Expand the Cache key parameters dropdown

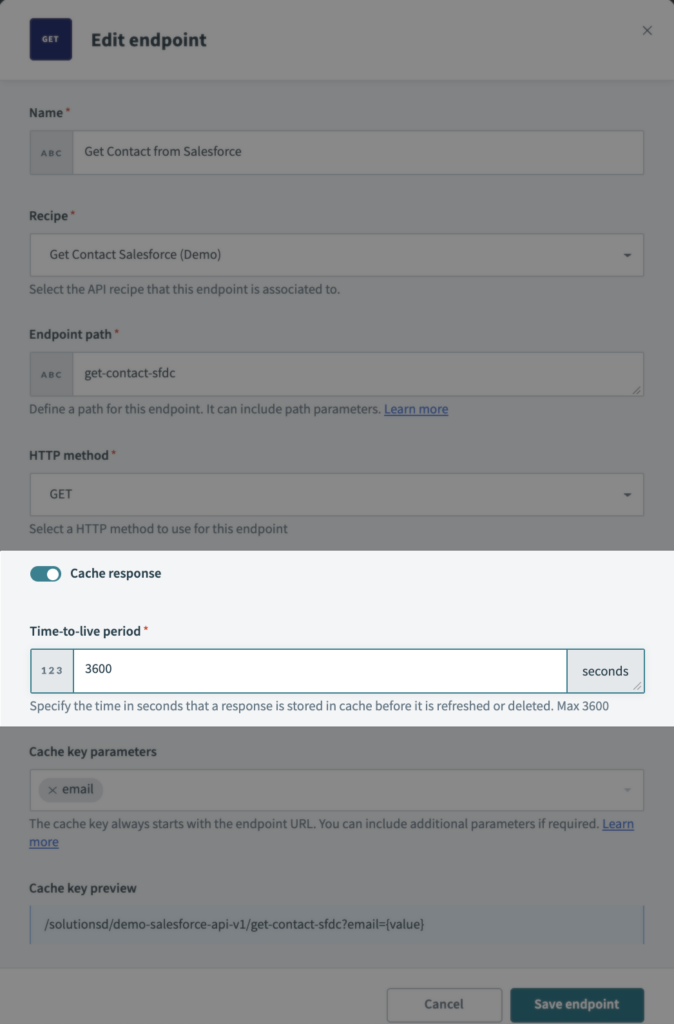[x=628, y=790]
